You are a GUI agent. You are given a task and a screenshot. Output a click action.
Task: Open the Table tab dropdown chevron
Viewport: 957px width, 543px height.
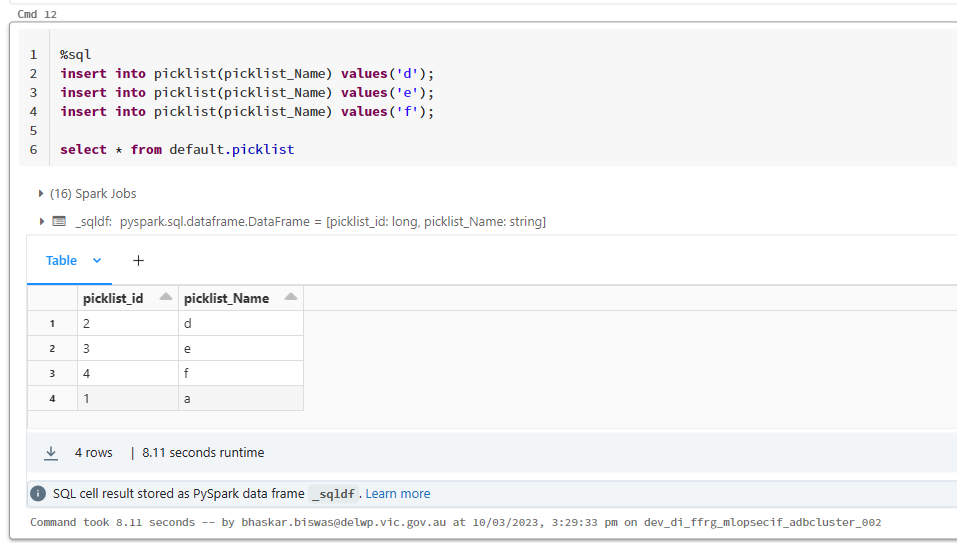click(97, 261)
